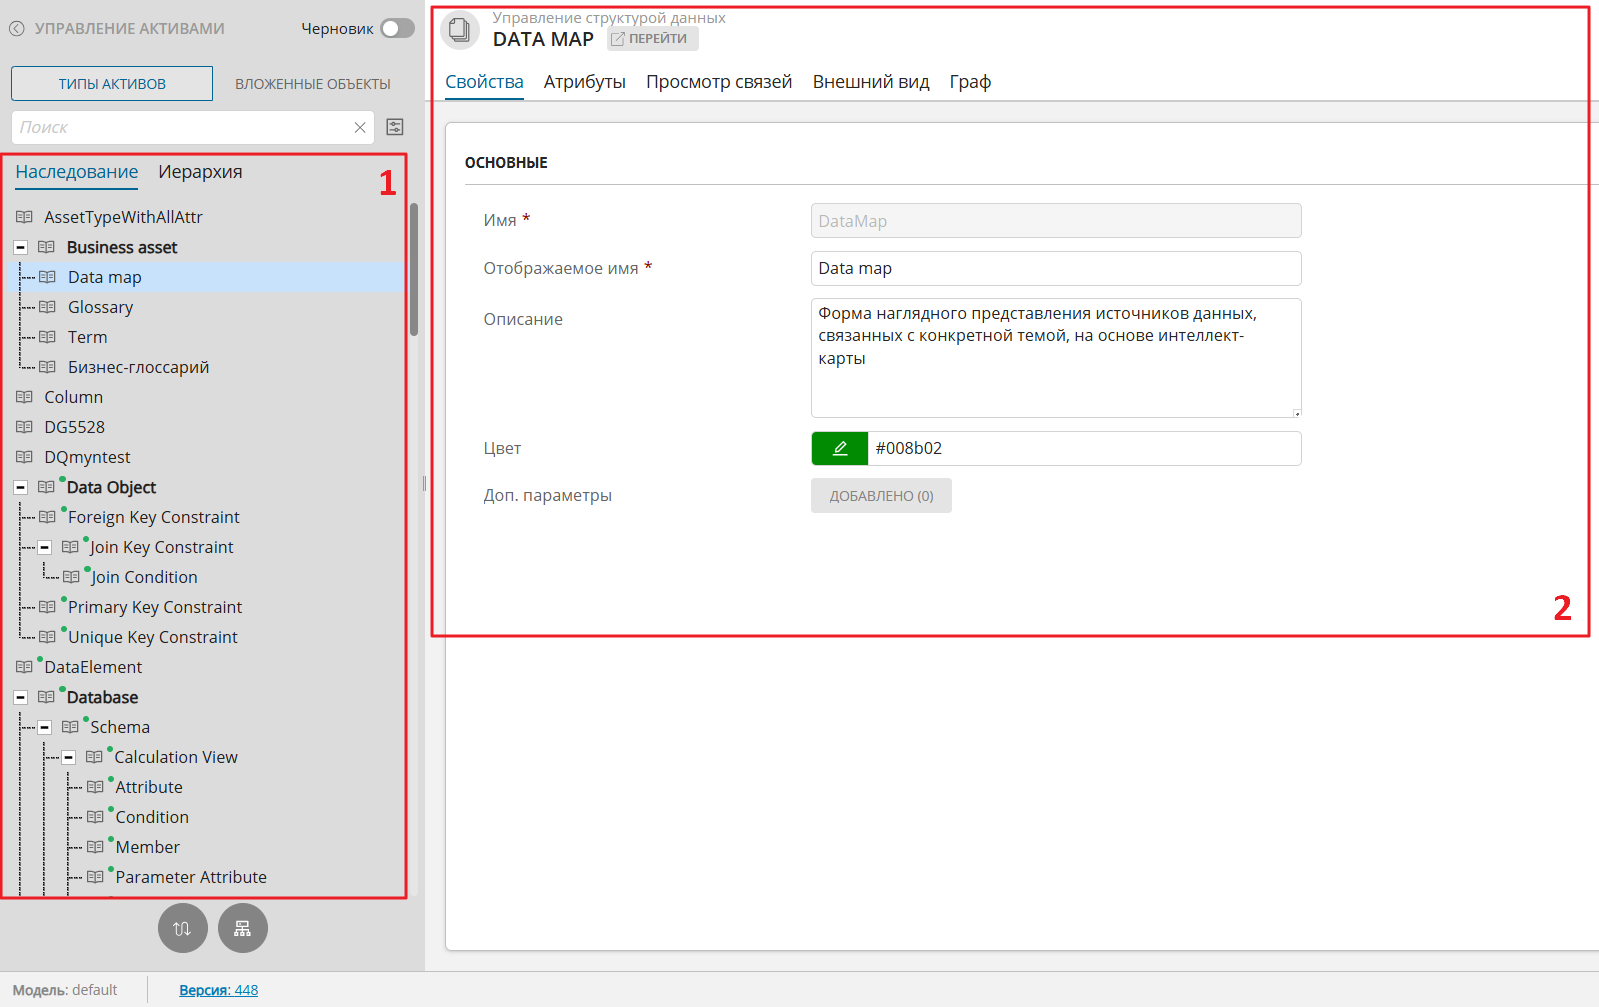The width and height of the screenshot is (1599, 1007).
Task: Collapse the Data Object tree node
Action: (x=20, y=487)
